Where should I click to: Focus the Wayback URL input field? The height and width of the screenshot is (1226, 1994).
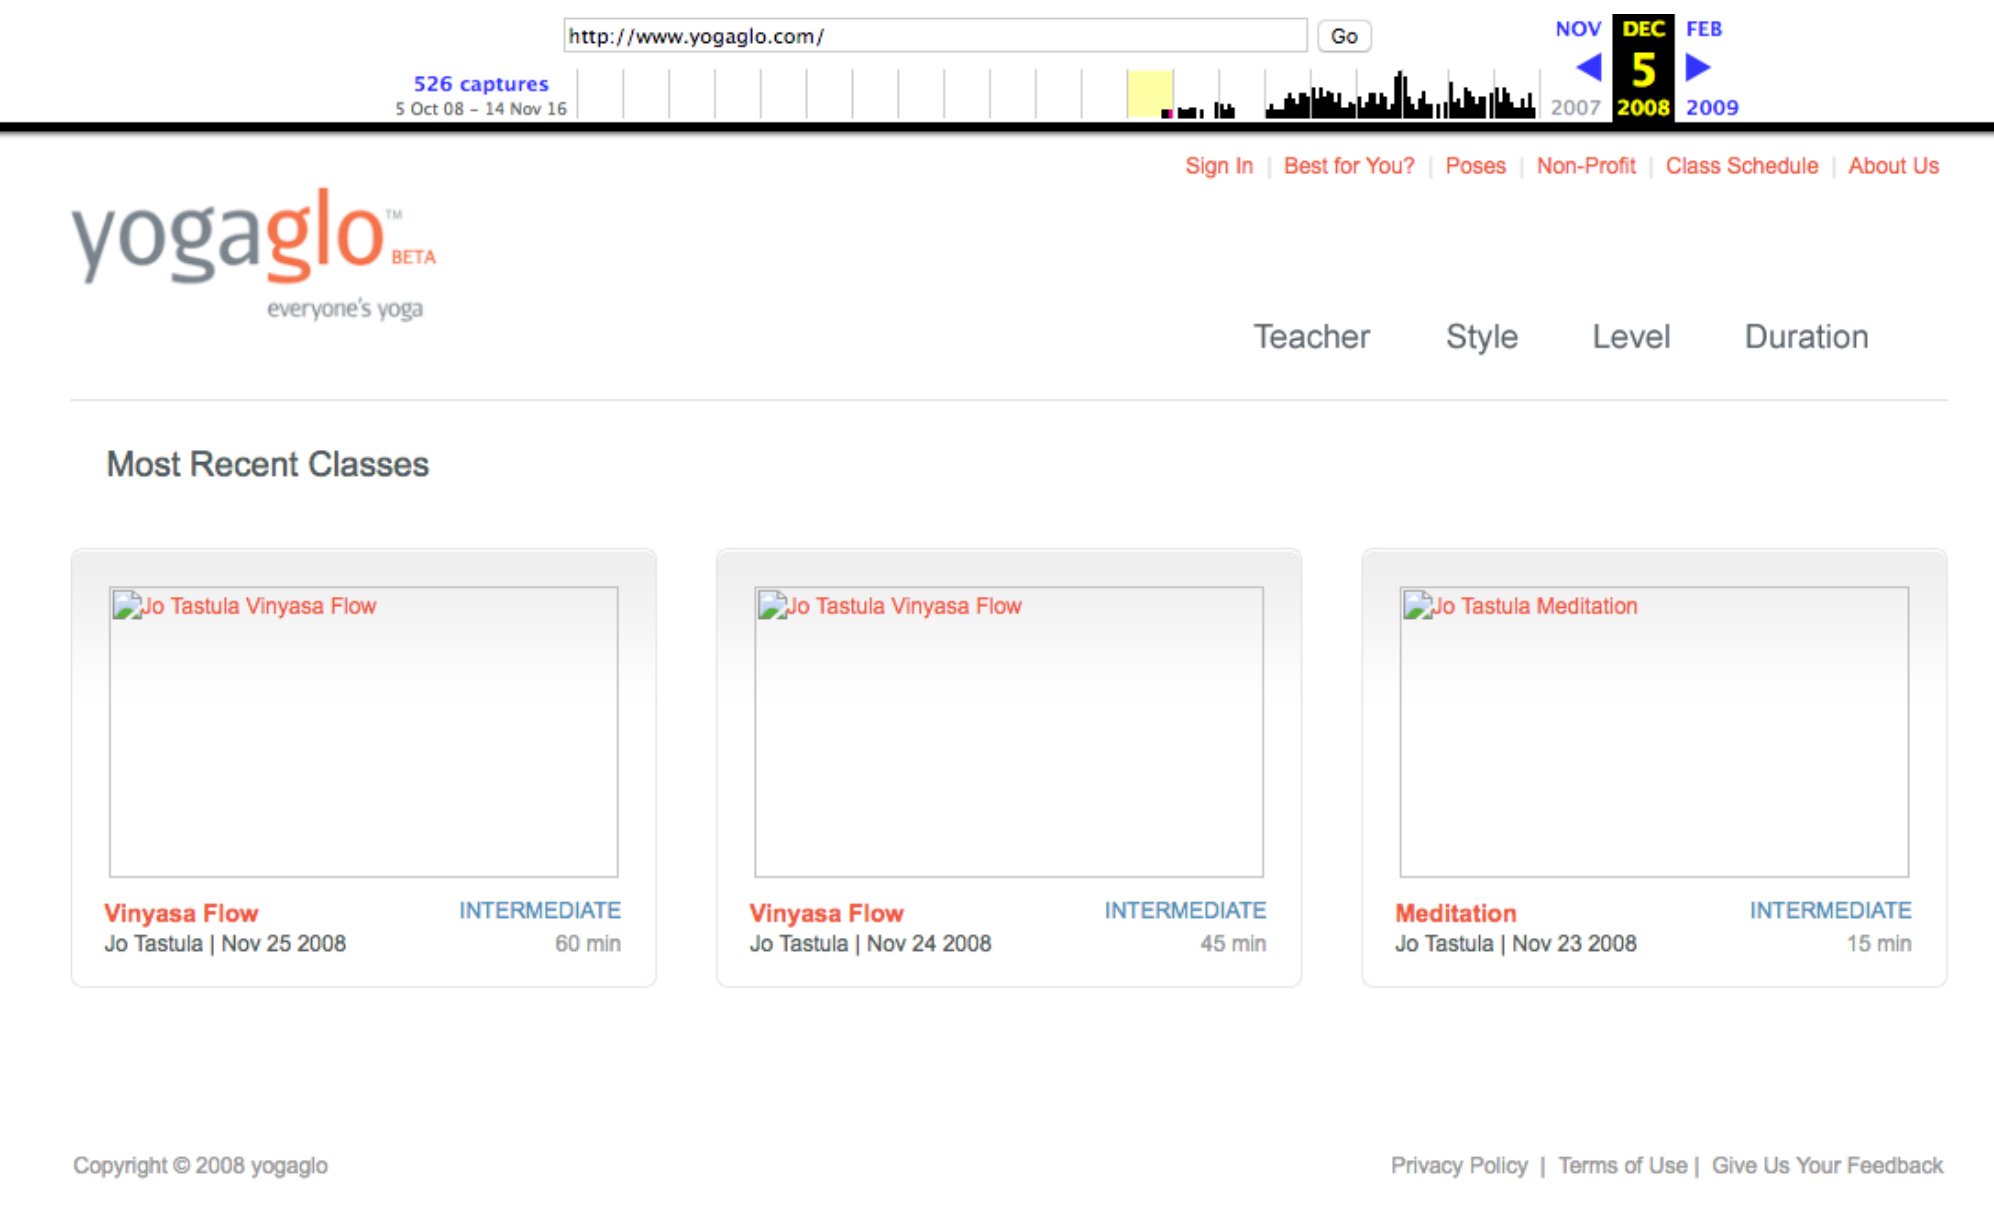pyautogui.click(x=935, y=36)
